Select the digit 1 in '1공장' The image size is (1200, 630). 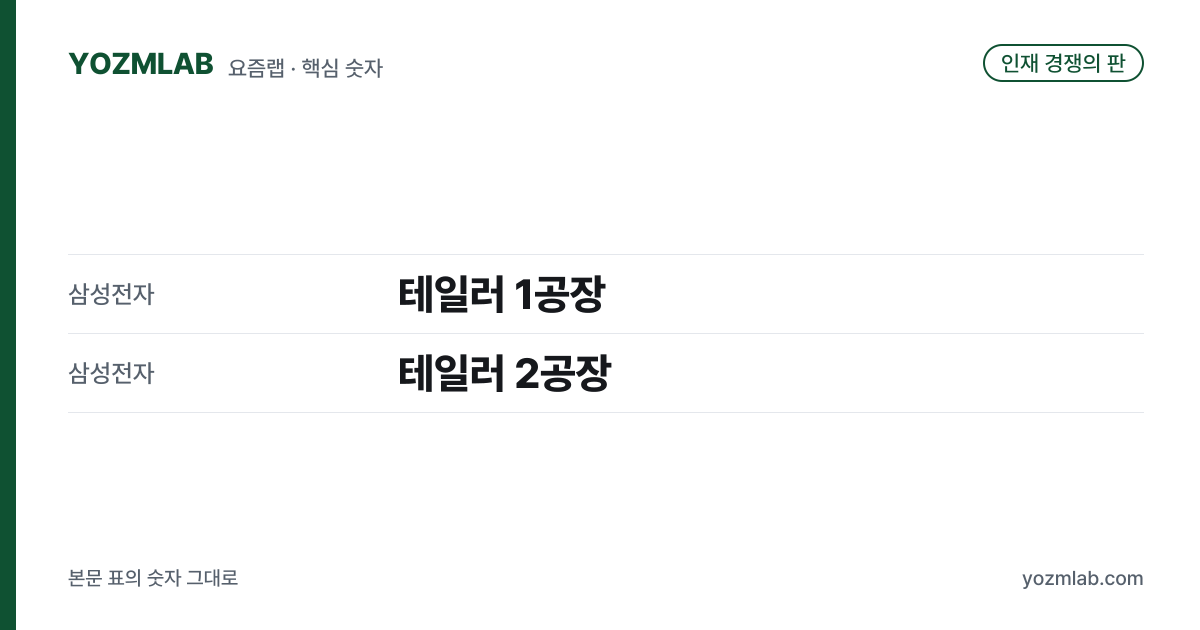(523, 295)
